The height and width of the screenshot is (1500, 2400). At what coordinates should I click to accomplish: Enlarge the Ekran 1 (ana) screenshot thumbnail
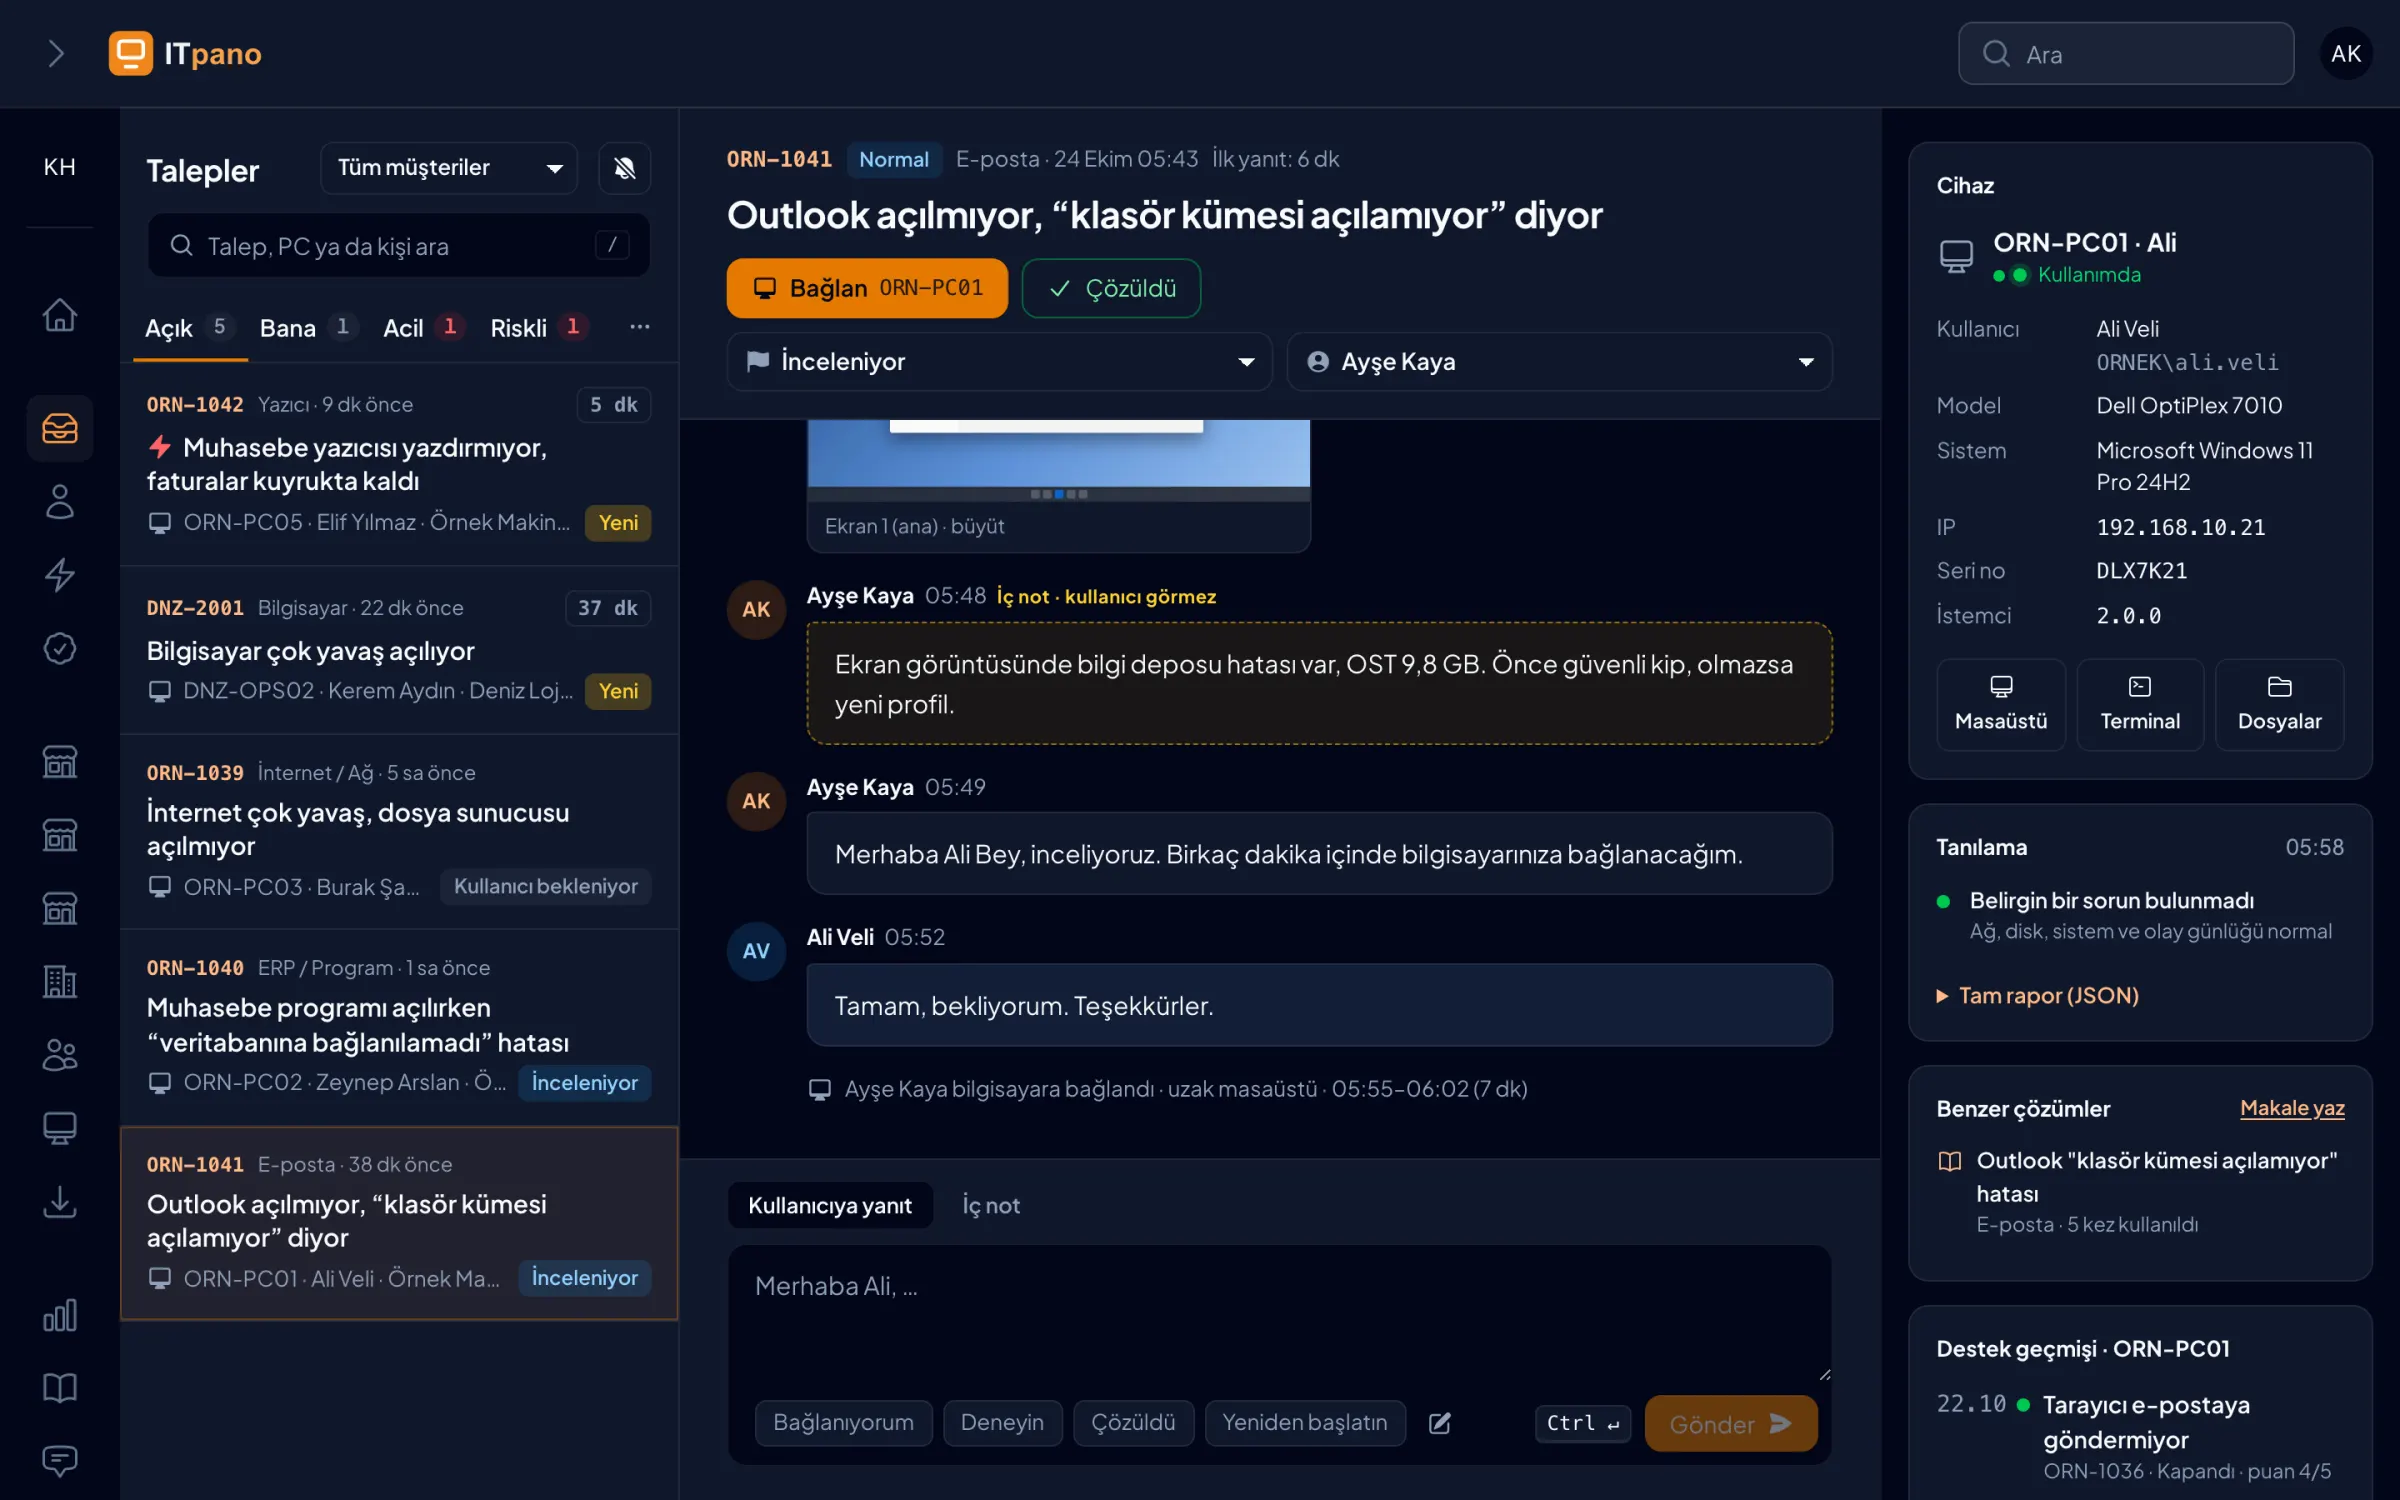[x=1058, y=485]
